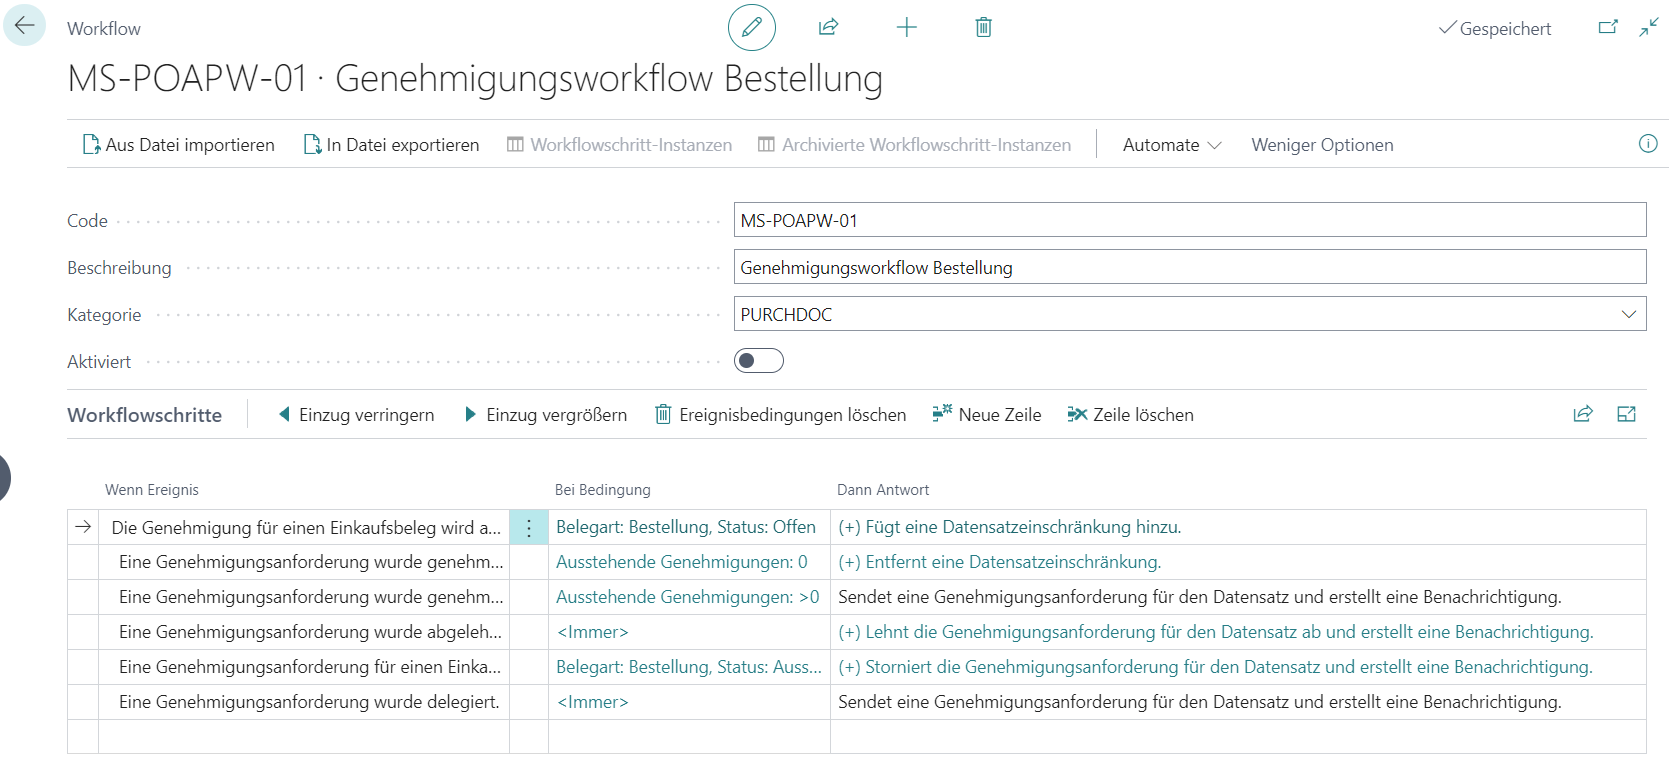Viewport: 1670px width, 769px height.
Task: Toggle the Aktiviert switch
Action: [x=759, y=361]
